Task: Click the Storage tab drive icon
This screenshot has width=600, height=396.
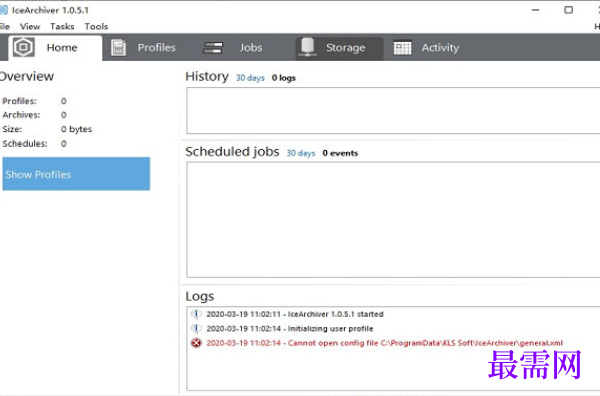Action: pyautogui.click(x=308, y=47)
